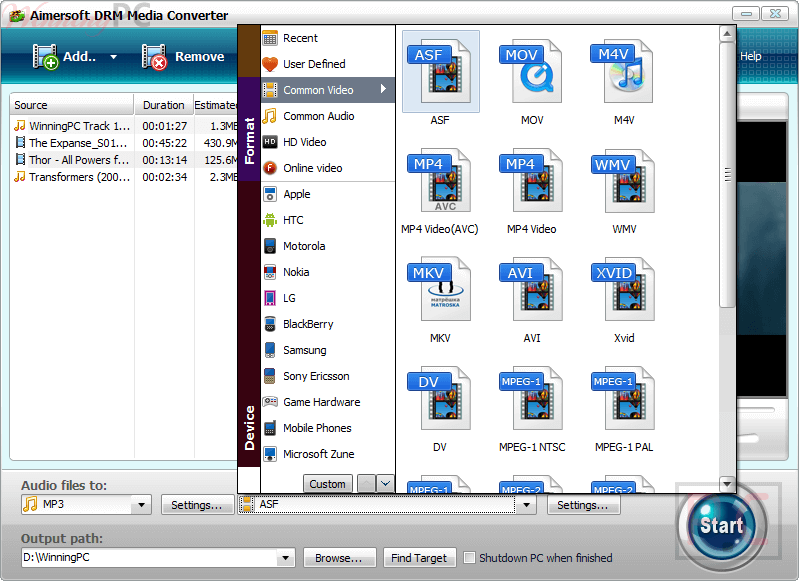The height and width of the screenshot is (582, 799).
Task: Open the HD Video category
Action: pos(328,142)
